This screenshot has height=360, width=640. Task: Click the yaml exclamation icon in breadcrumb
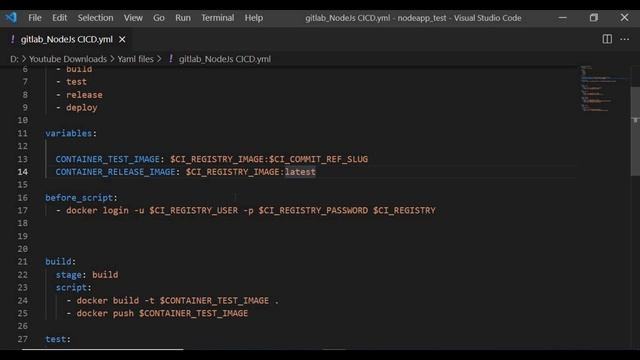(171, 59)
